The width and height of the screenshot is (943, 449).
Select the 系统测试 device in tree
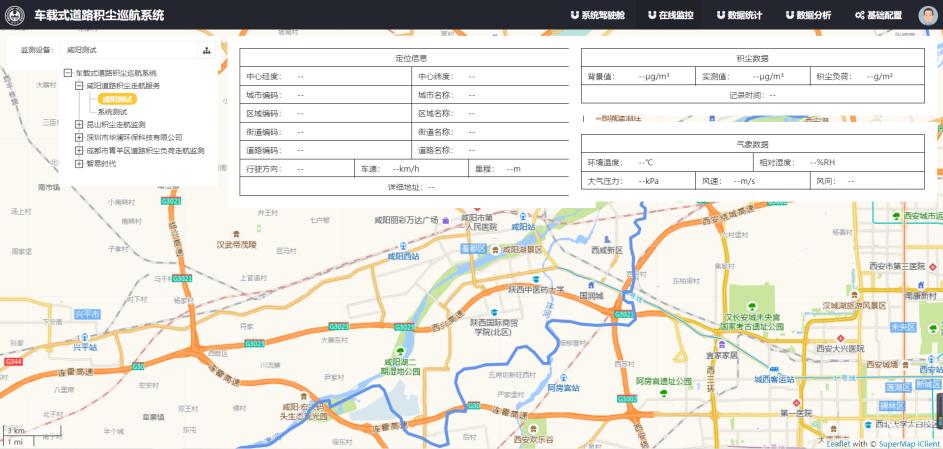(112, 112)
